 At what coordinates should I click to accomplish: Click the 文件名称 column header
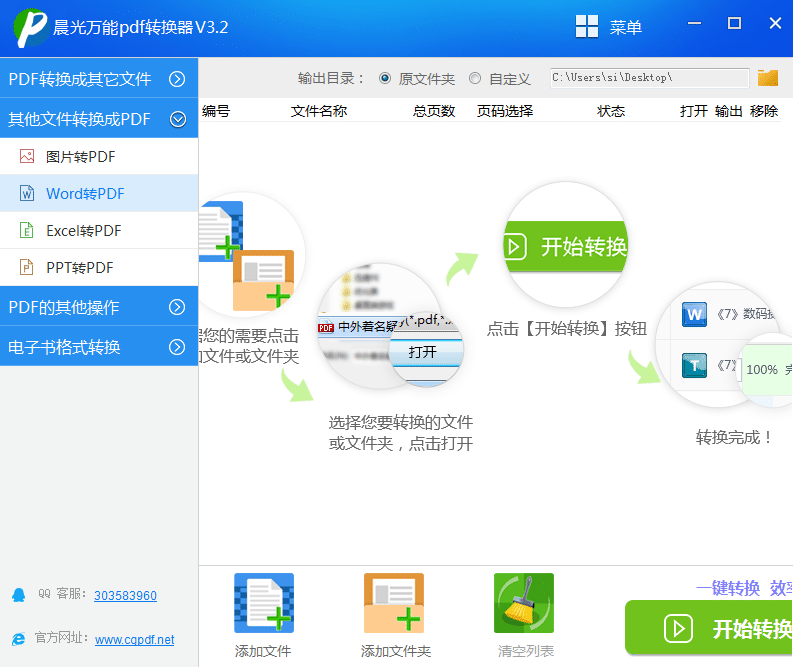pos(319,111)
